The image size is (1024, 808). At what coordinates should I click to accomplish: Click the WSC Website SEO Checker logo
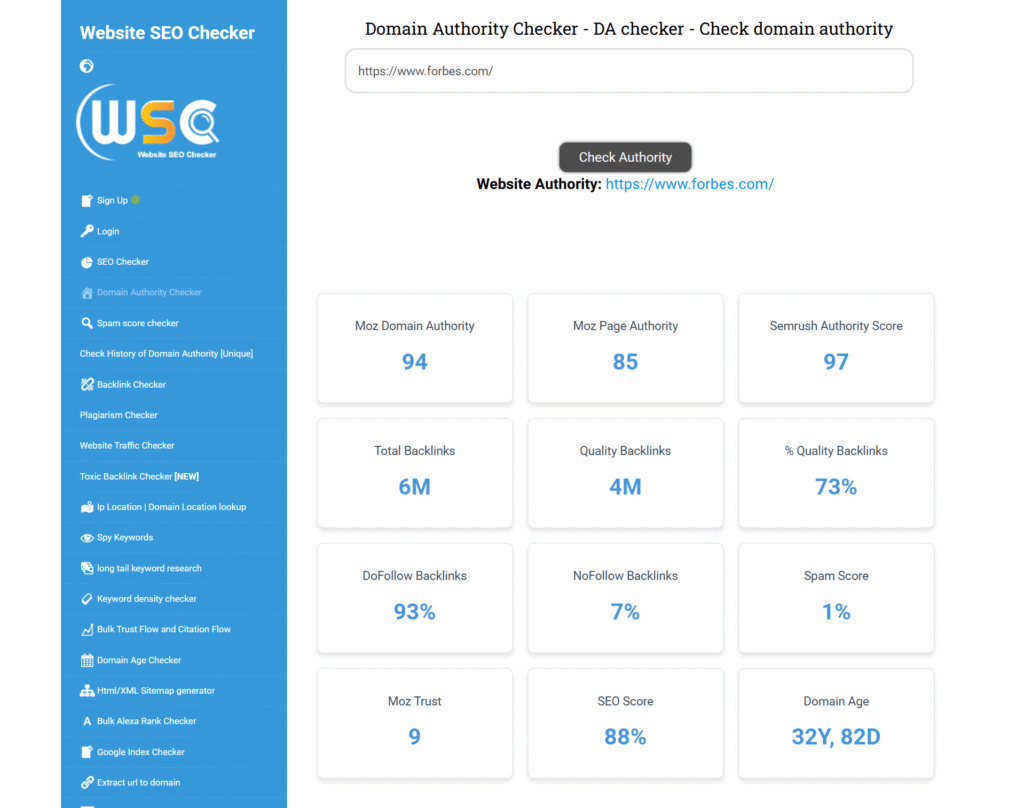(x=148, y=123)
